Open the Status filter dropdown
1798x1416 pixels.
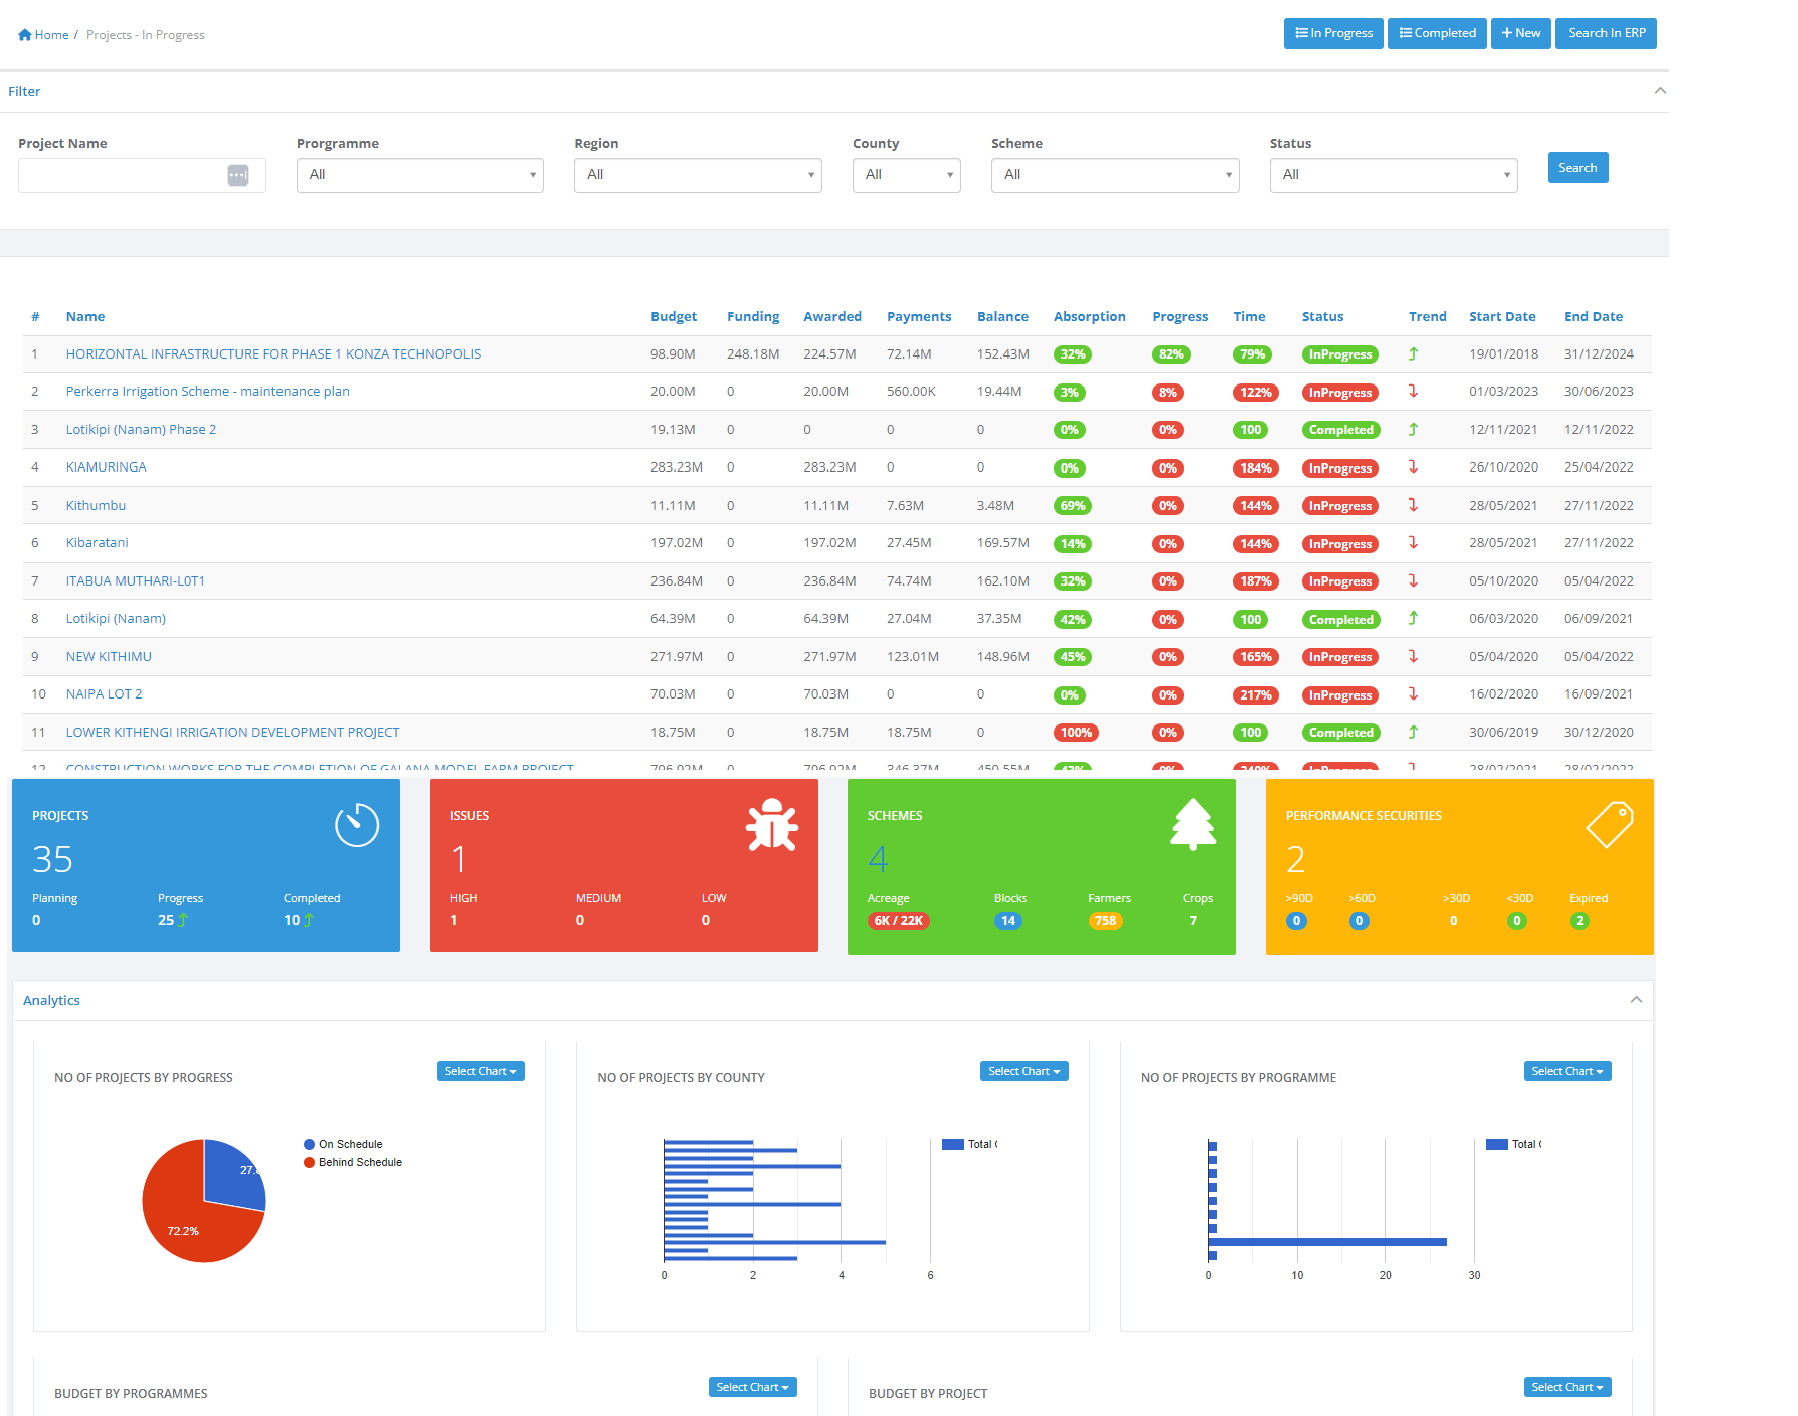tap(1393, 175)
